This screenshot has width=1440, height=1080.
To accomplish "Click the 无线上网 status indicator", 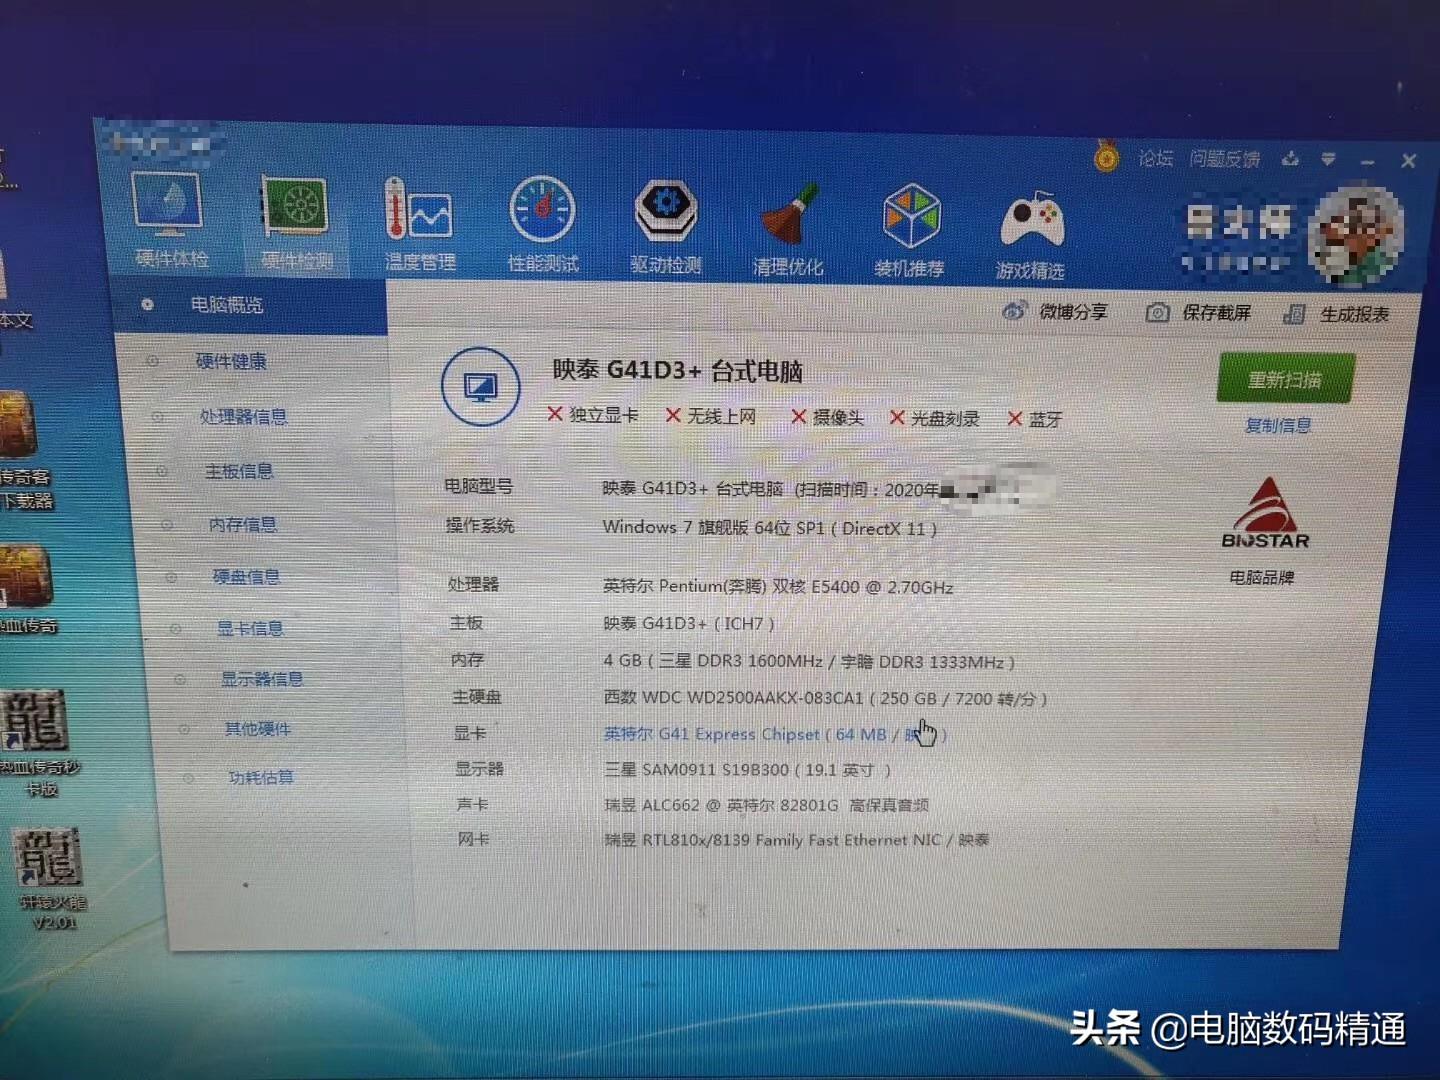I will [712, 415].
